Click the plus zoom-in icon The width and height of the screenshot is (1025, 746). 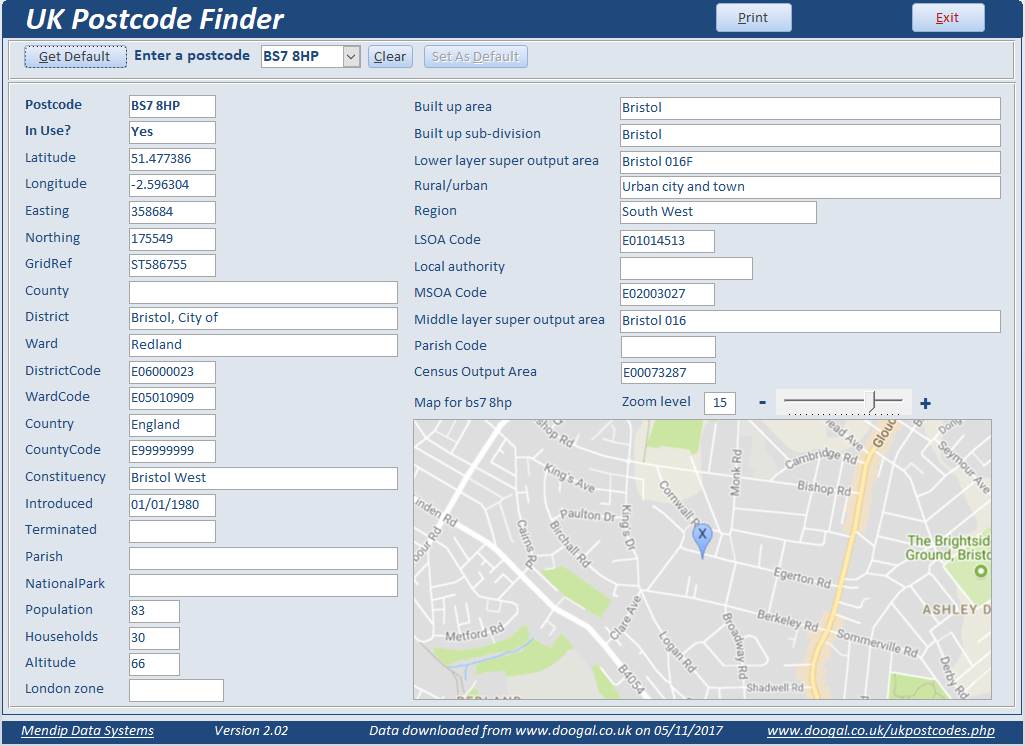[925, 403]
